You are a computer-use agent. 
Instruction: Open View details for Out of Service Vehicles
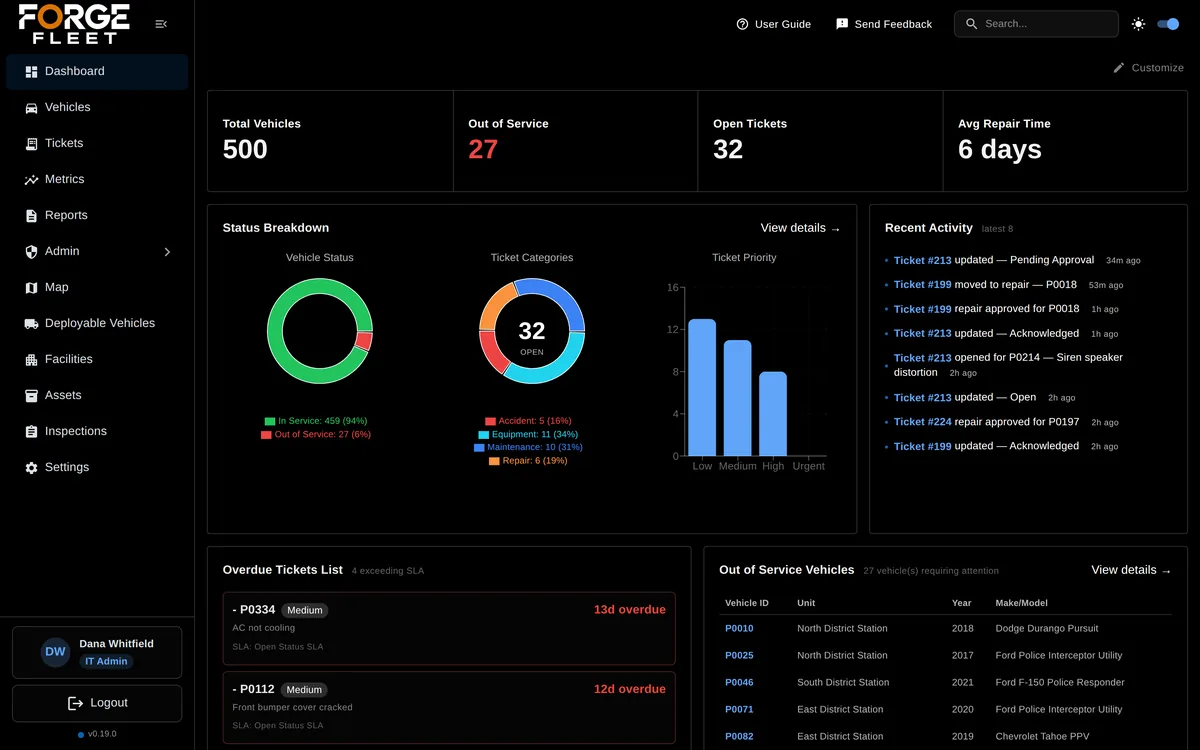1131,570
